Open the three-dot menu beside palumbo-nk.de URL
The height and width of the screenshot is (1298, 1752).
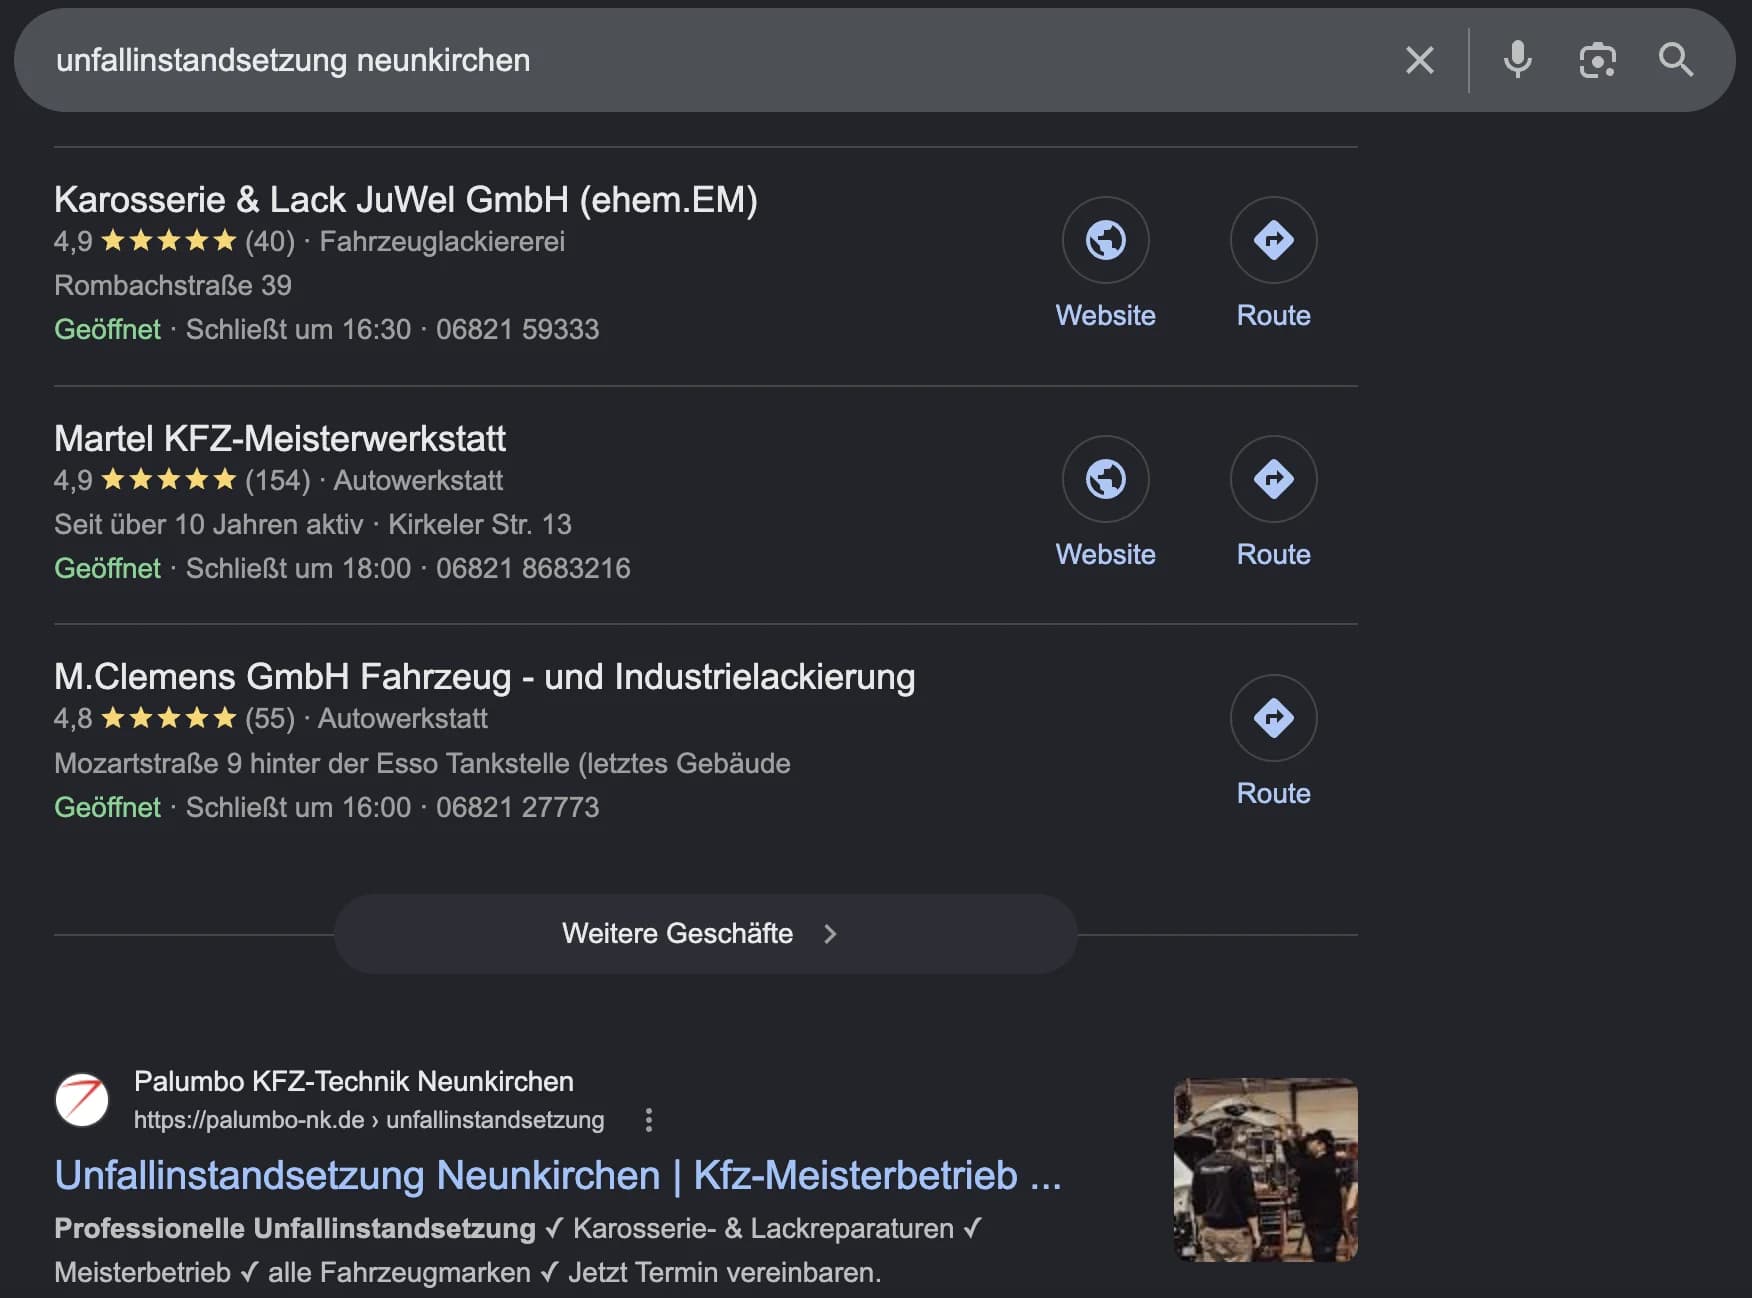[648, 1120]
